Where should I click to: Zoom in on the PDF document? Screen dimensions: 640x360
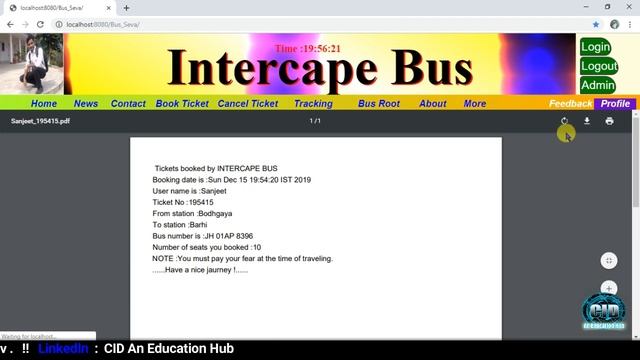[609, 288]
